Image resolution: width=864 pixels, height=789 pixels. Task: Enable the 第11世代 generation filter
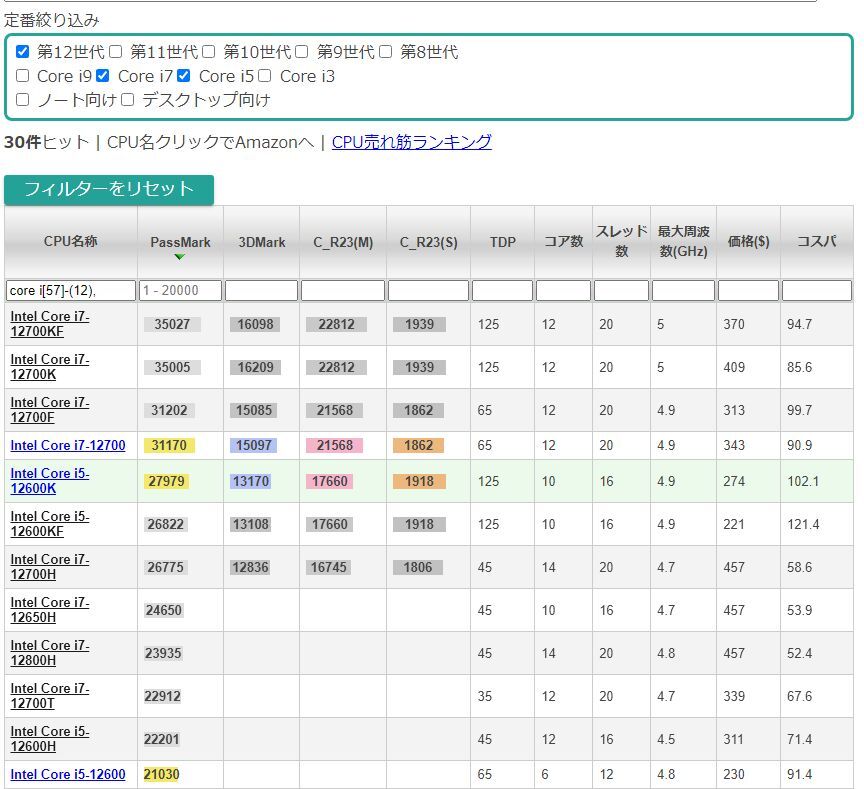coord(115,51)
